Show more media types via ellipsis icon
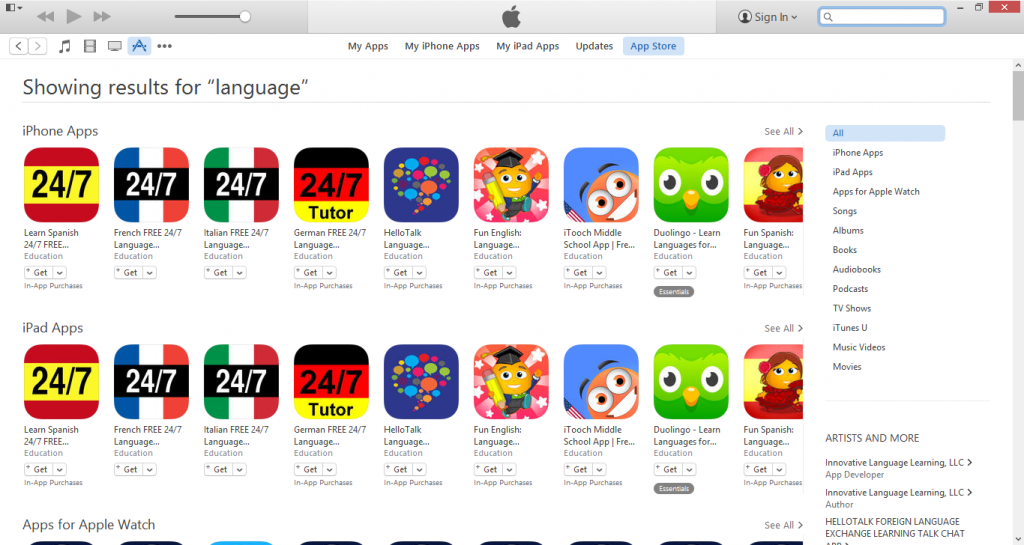This screenshot has width=1024, height=545. (165, 46)
